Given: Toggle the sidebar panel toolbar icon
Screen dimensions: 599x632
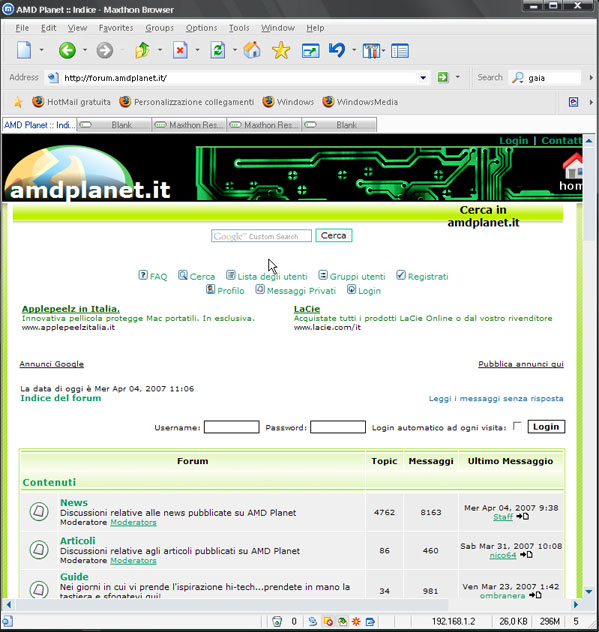Looking at the screenshot, I should (400, 51).
